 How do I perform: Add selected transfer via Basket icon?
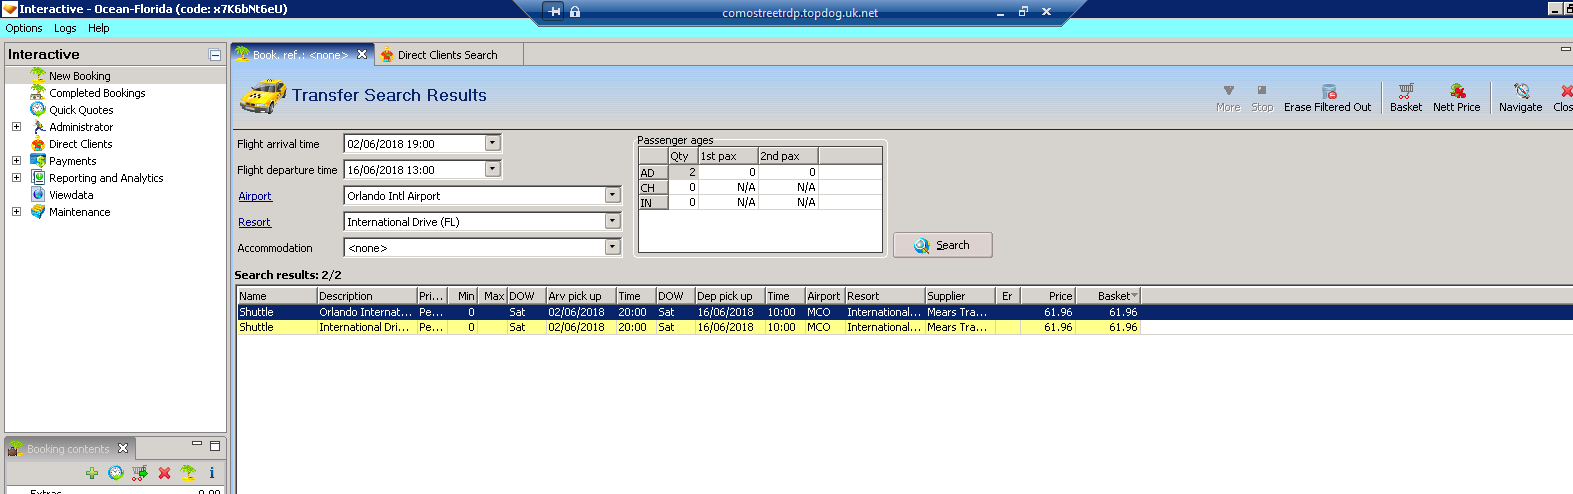click(1406, 91)
